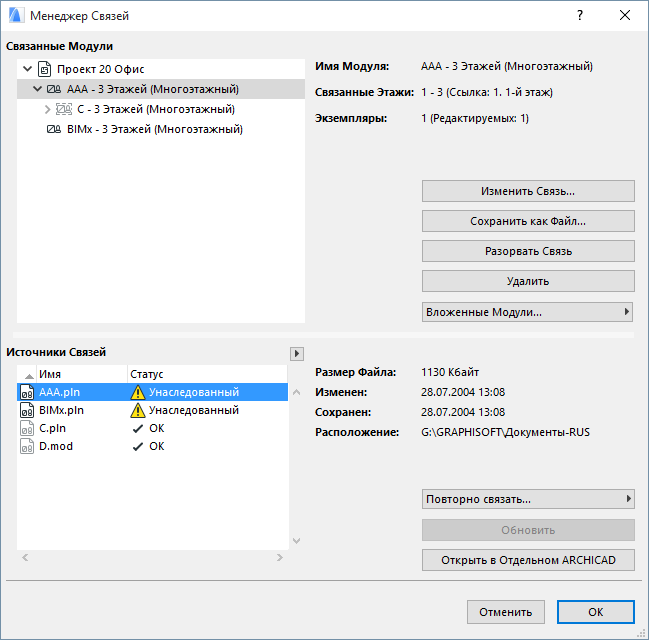Click Разорвать Связь button

tap(528, 251)
